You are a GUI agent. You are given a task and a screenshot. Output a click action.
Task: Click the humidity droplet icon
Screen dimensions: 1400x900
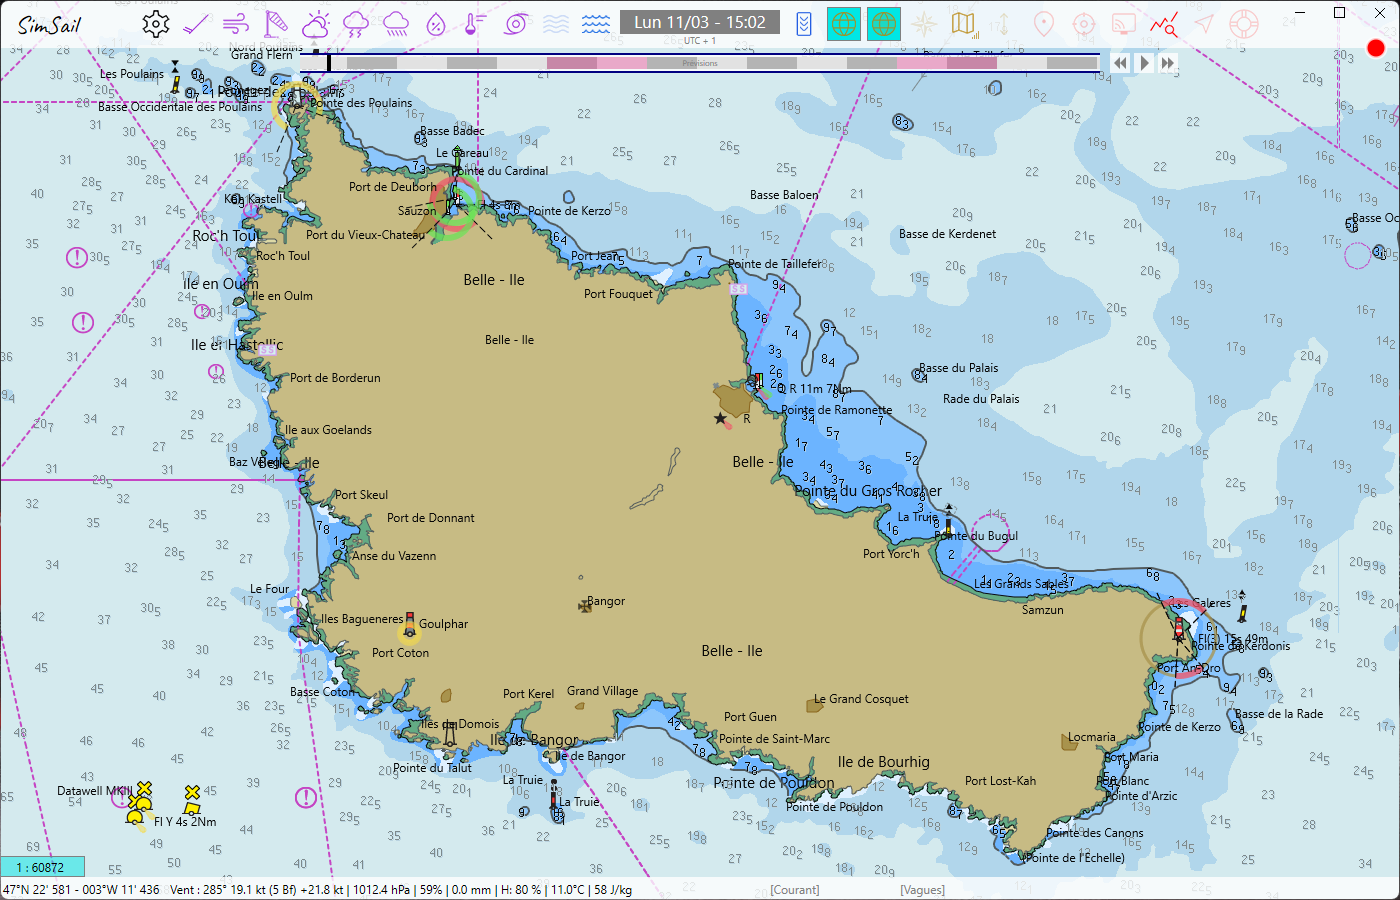point(436,24)
